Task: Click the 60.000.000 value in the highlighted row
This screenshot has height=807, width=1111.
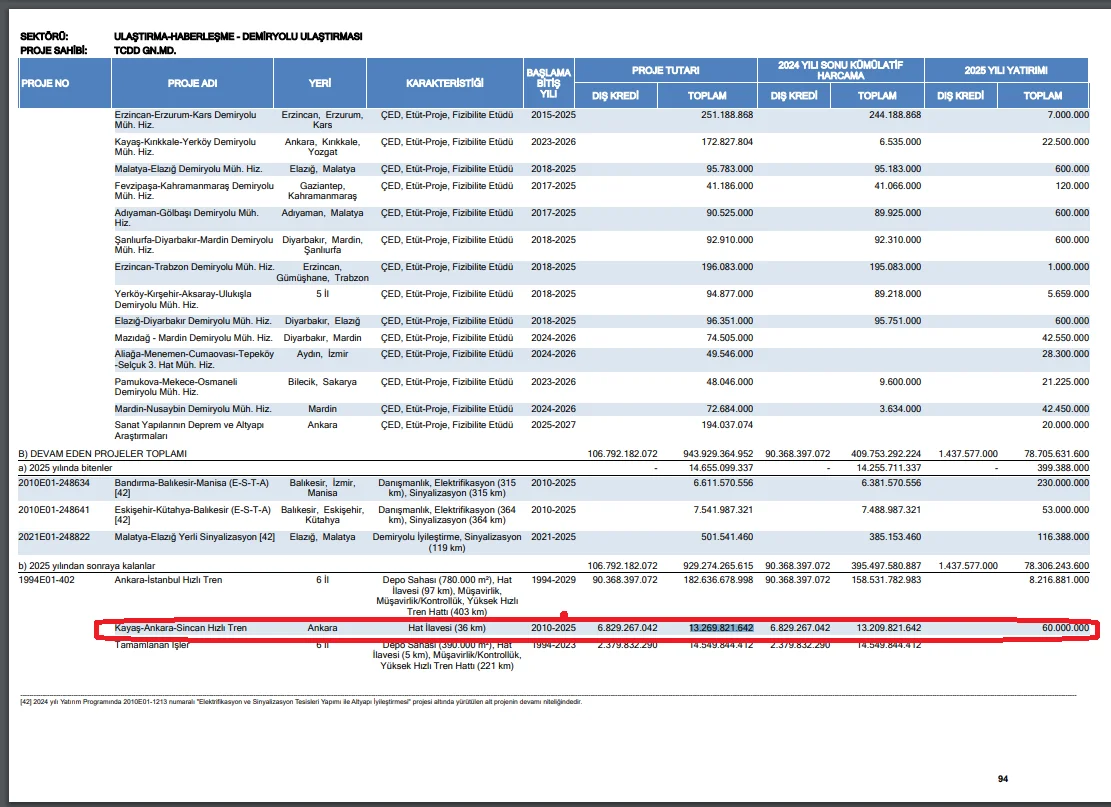Action: (1061, 628)
